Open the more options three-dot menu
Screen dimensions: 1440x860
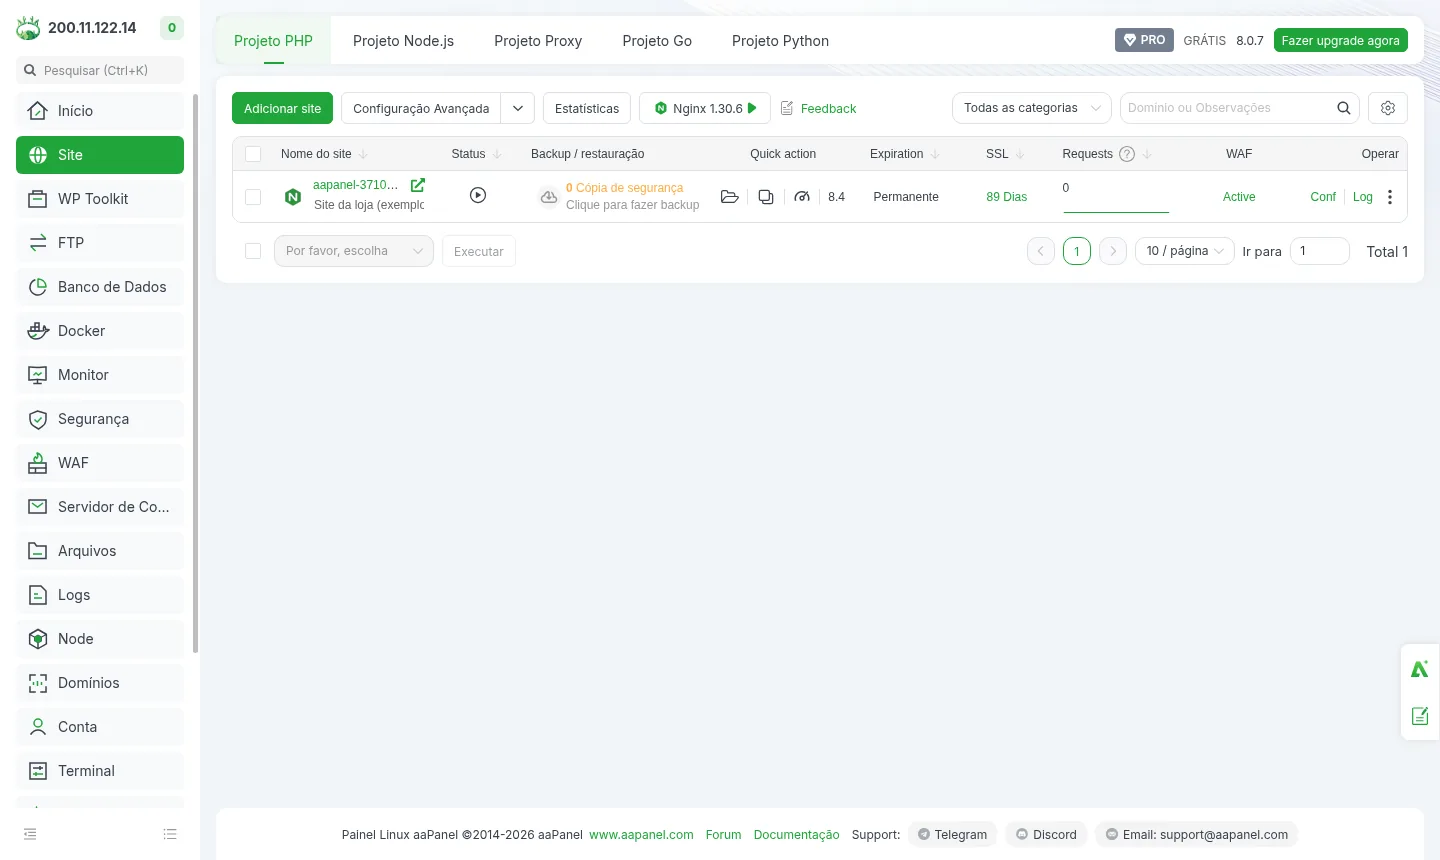tap(1390, 197)
